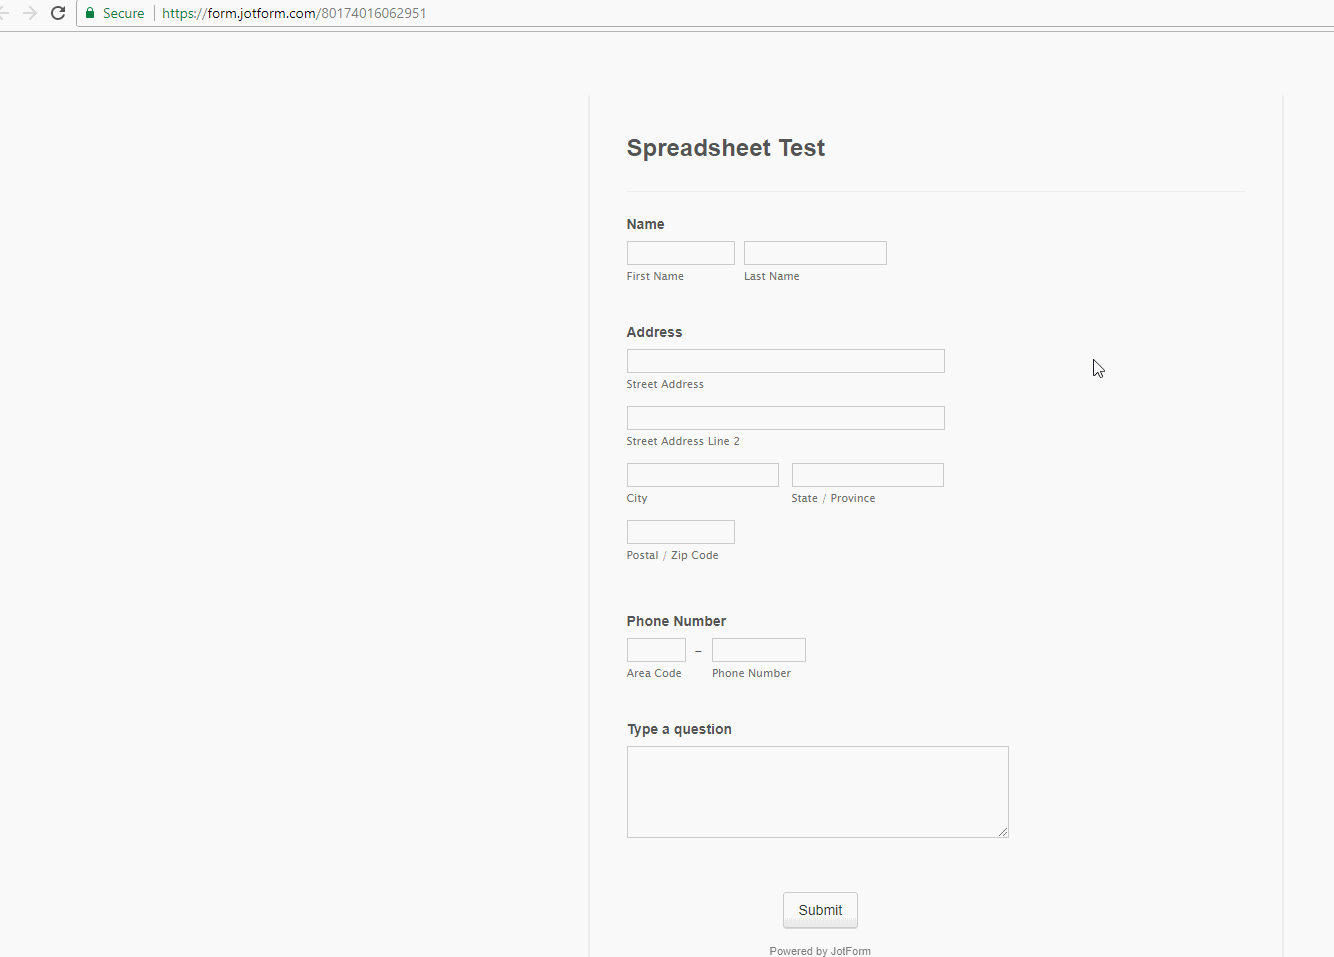This screenshot has height=957, width=1334.
Task: Open the Powered by JotForm link
Action: [820, 951]
